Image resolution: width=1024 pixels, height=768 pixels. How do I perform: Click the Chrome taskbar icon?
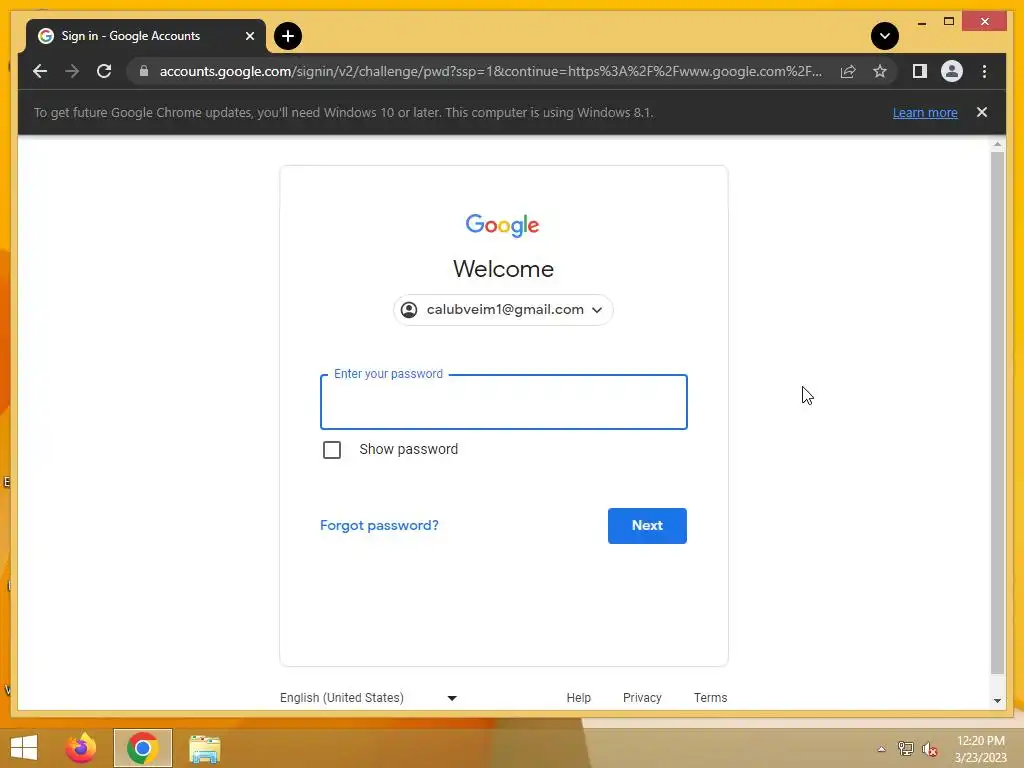point(142,748)
